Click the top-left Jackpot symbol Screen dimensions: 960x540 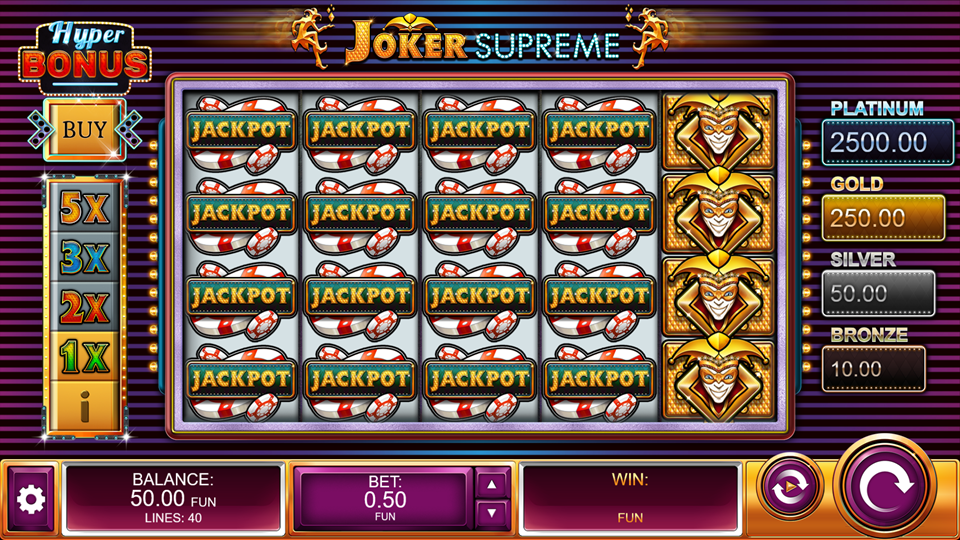click(x=241, y=133)
